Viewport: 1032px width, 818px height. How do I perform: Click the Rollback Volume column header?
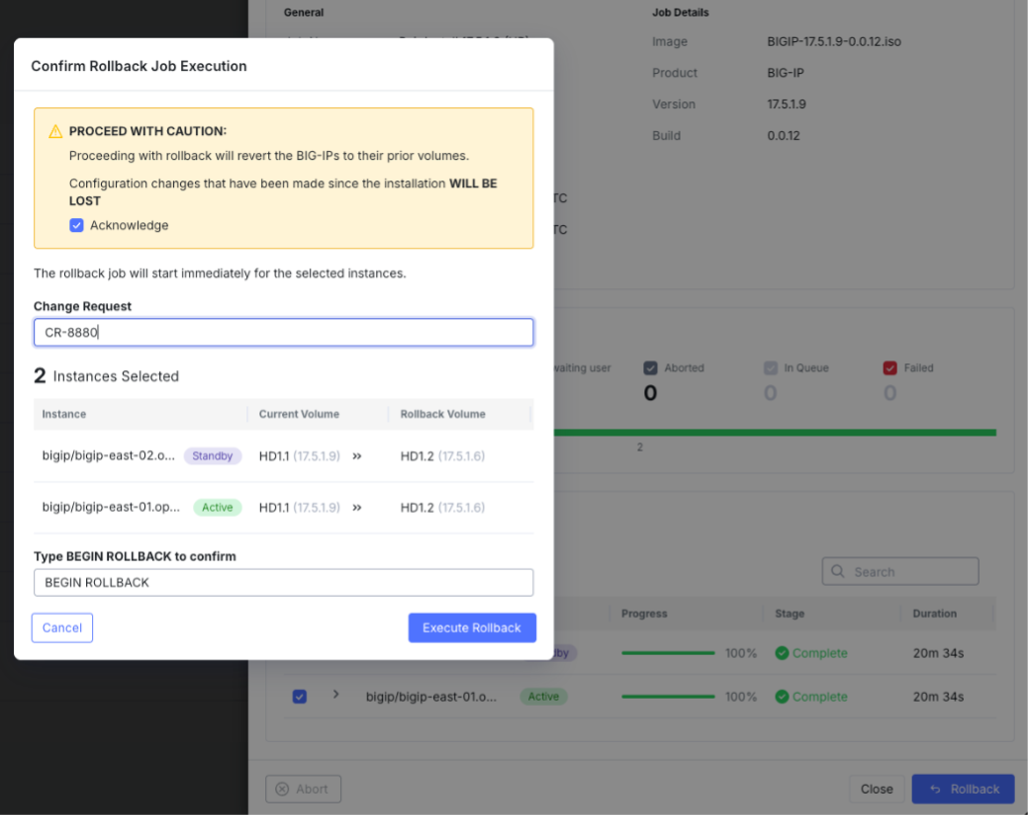click(444, 415)
